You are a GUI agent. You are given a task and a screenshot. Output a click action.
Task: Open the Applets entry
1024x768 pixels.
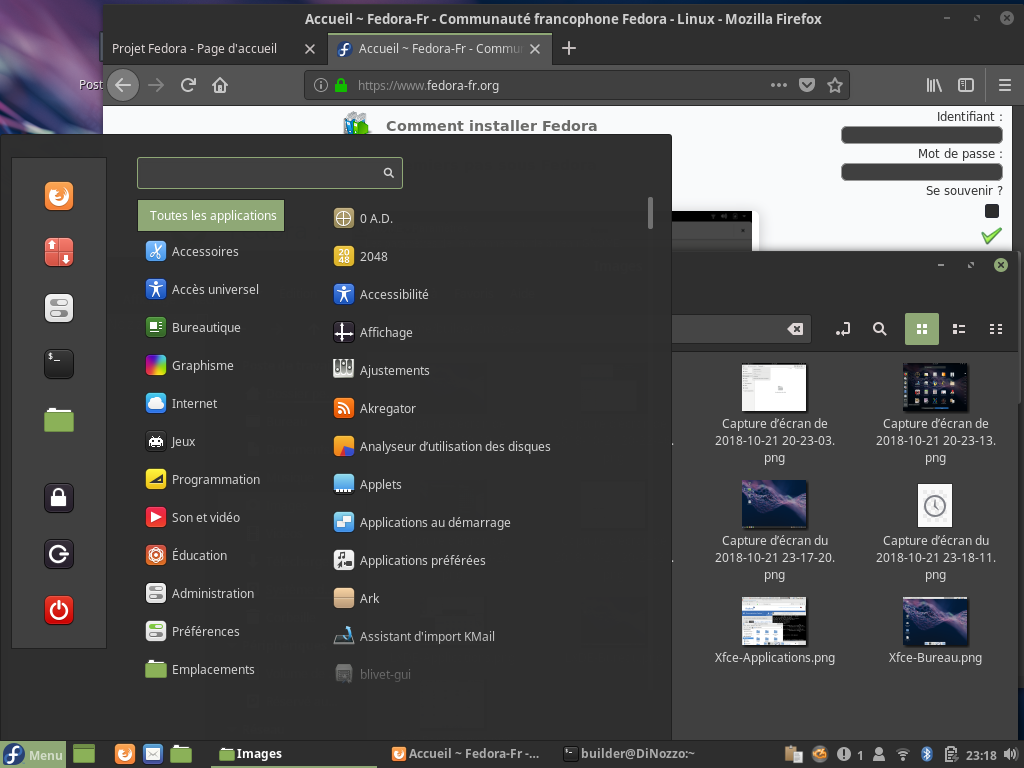click(367, 484)
